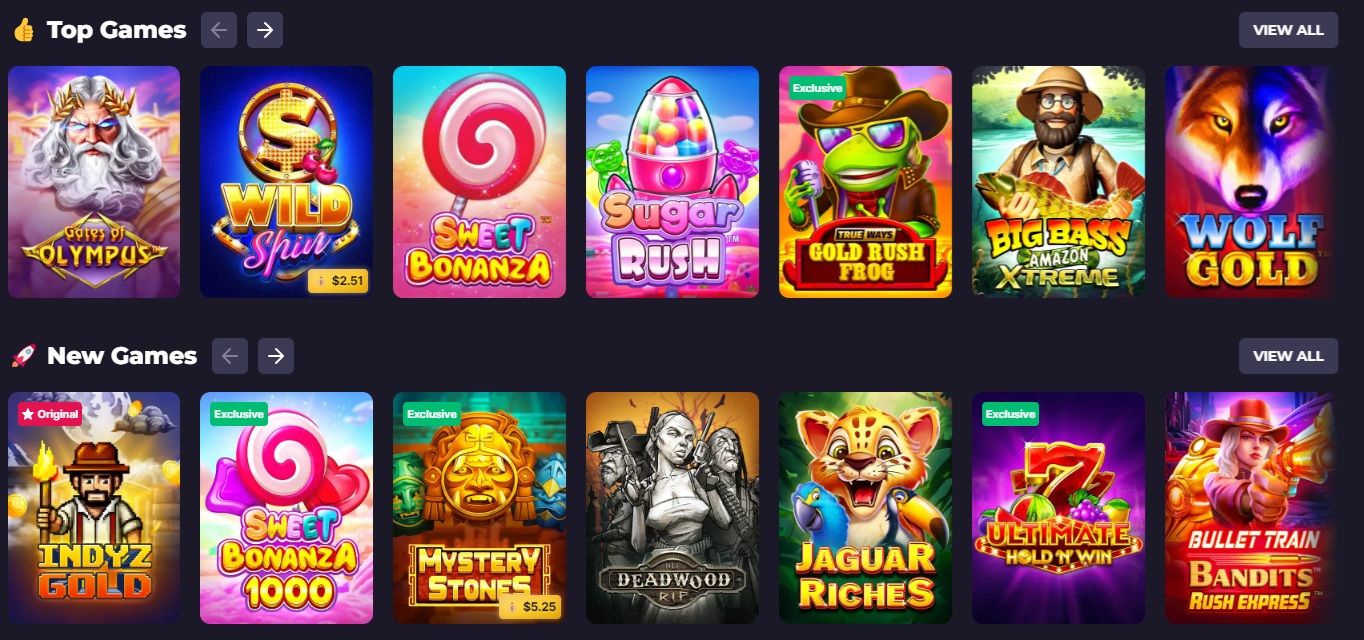The image size is (1364, 640).
Task: Click the $2.51 jackpot badge on Wild Spin
Action: [x=337, y=281]
